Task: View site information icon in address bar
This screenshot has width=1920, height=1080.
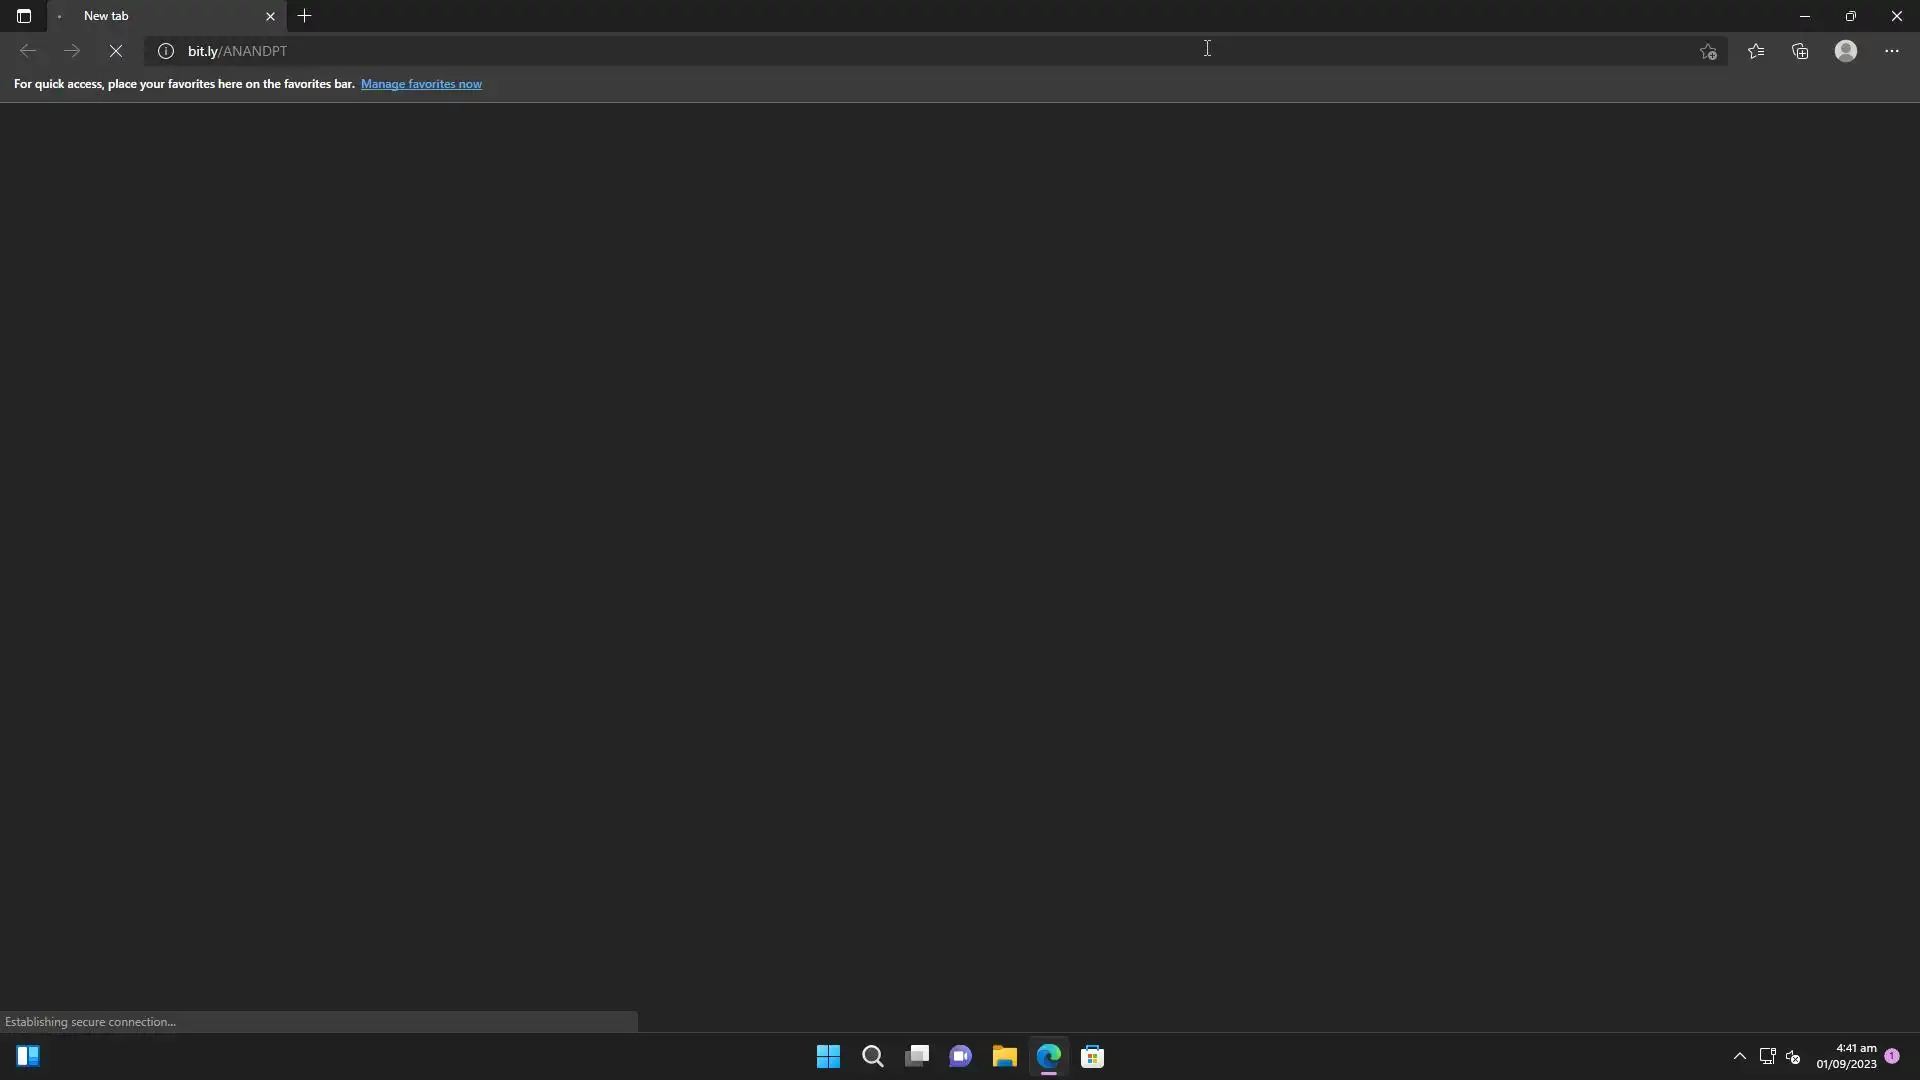Action: (166, 51)
